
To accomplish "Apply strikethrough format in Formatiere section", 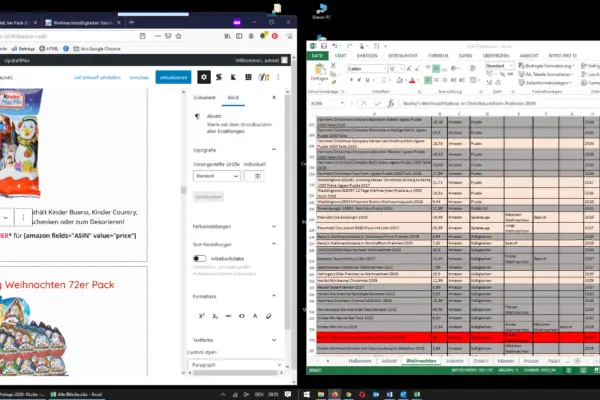I will click(x=228, y=316).
